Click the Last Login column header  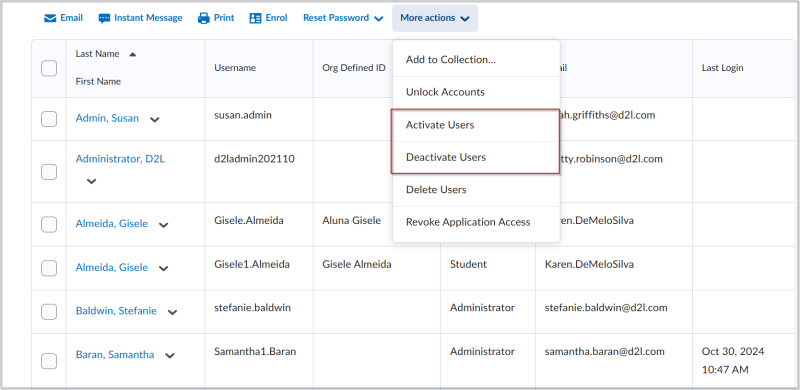[x=722, y=68]
